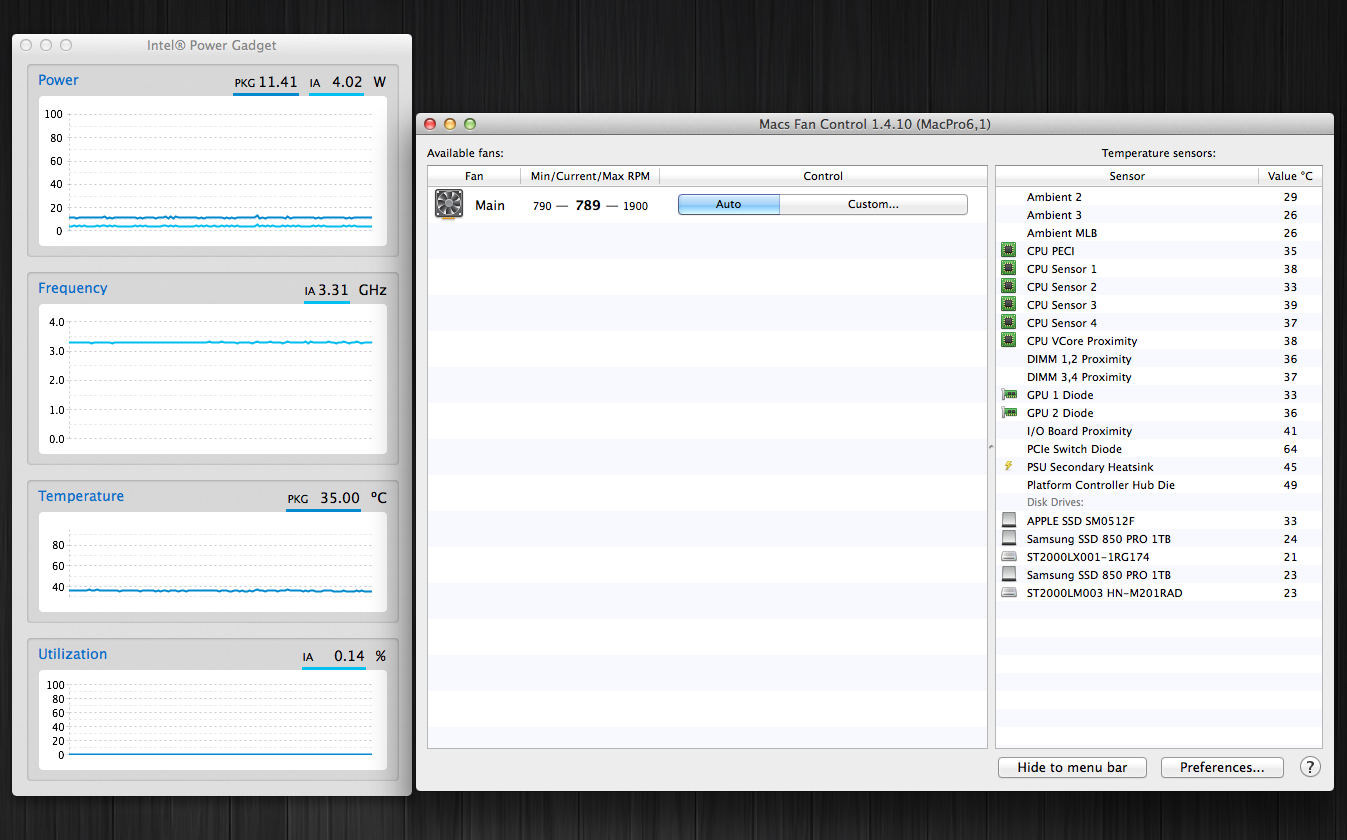Click the PSU Secondary Heatsink lightning icon
Screen dimensions: 1347x840
pos(1008,467)
